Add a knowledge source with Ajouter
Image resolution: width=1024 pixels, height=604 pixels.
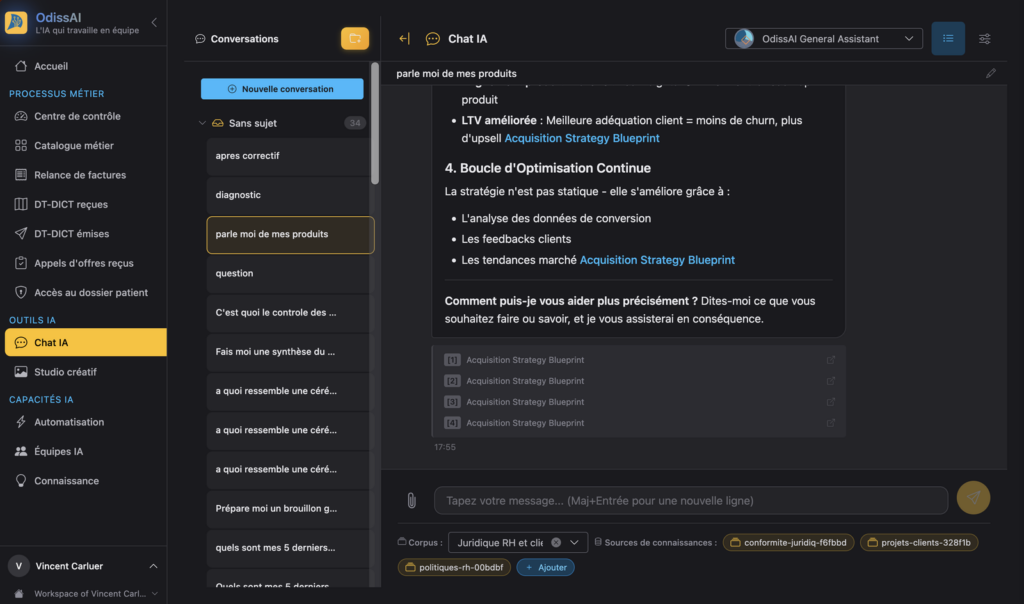[546, 567]
